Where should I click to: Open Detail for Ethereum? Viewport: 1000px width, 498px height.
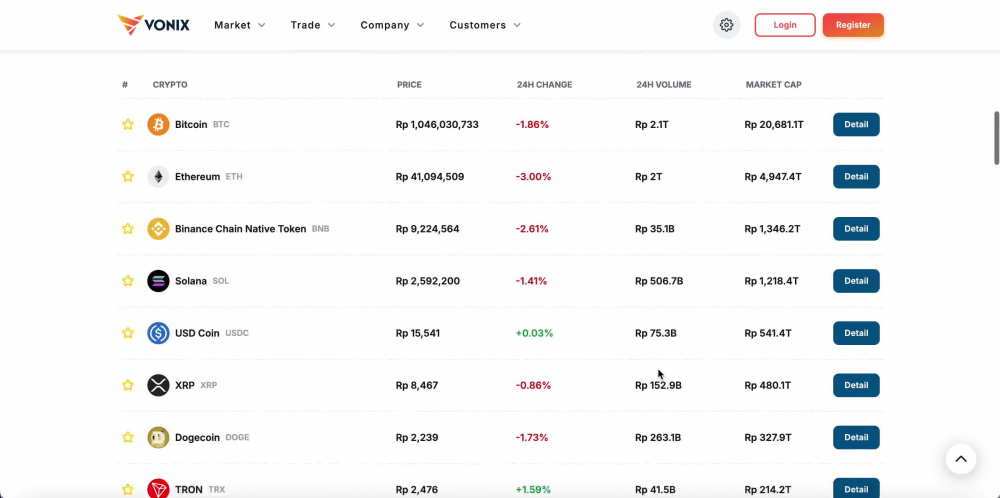pos(857,177)
